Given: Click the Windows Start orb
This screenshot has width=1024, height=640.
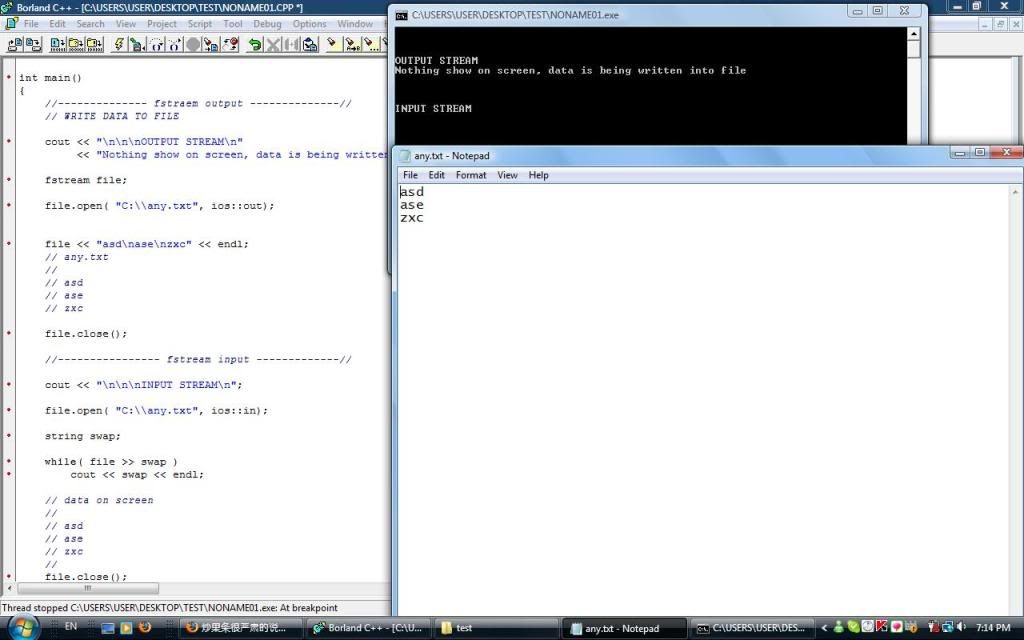Looking at the screenshot, I should [x=22, y=626].
